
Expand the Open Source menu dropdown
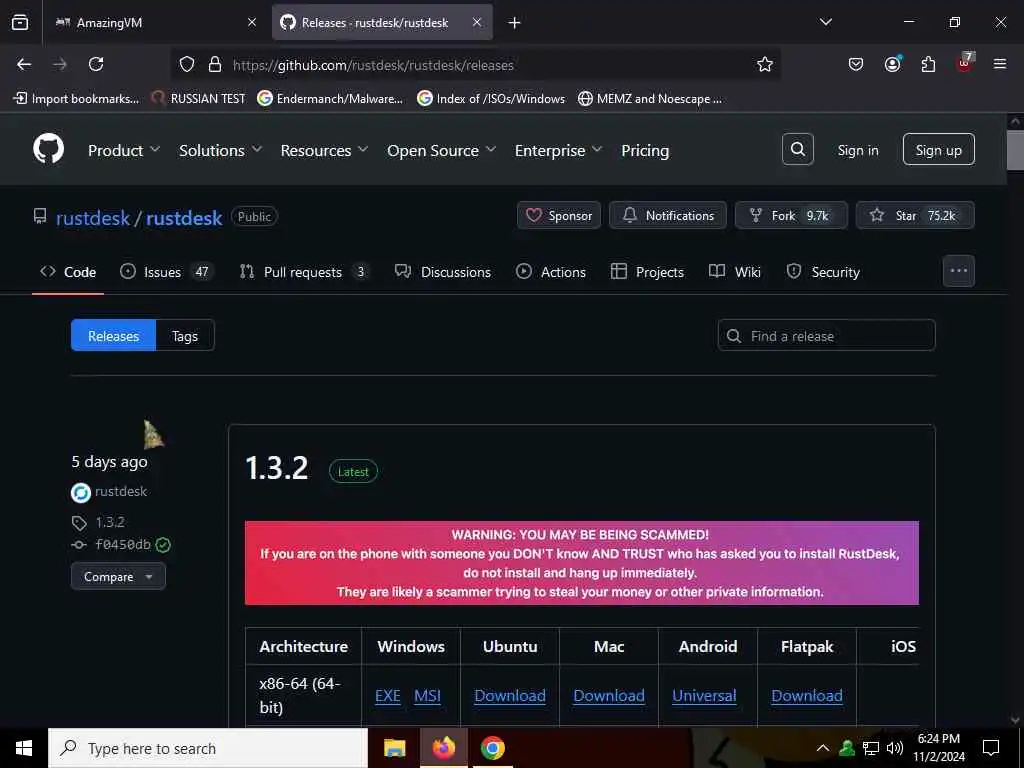(x=441, y=150)
